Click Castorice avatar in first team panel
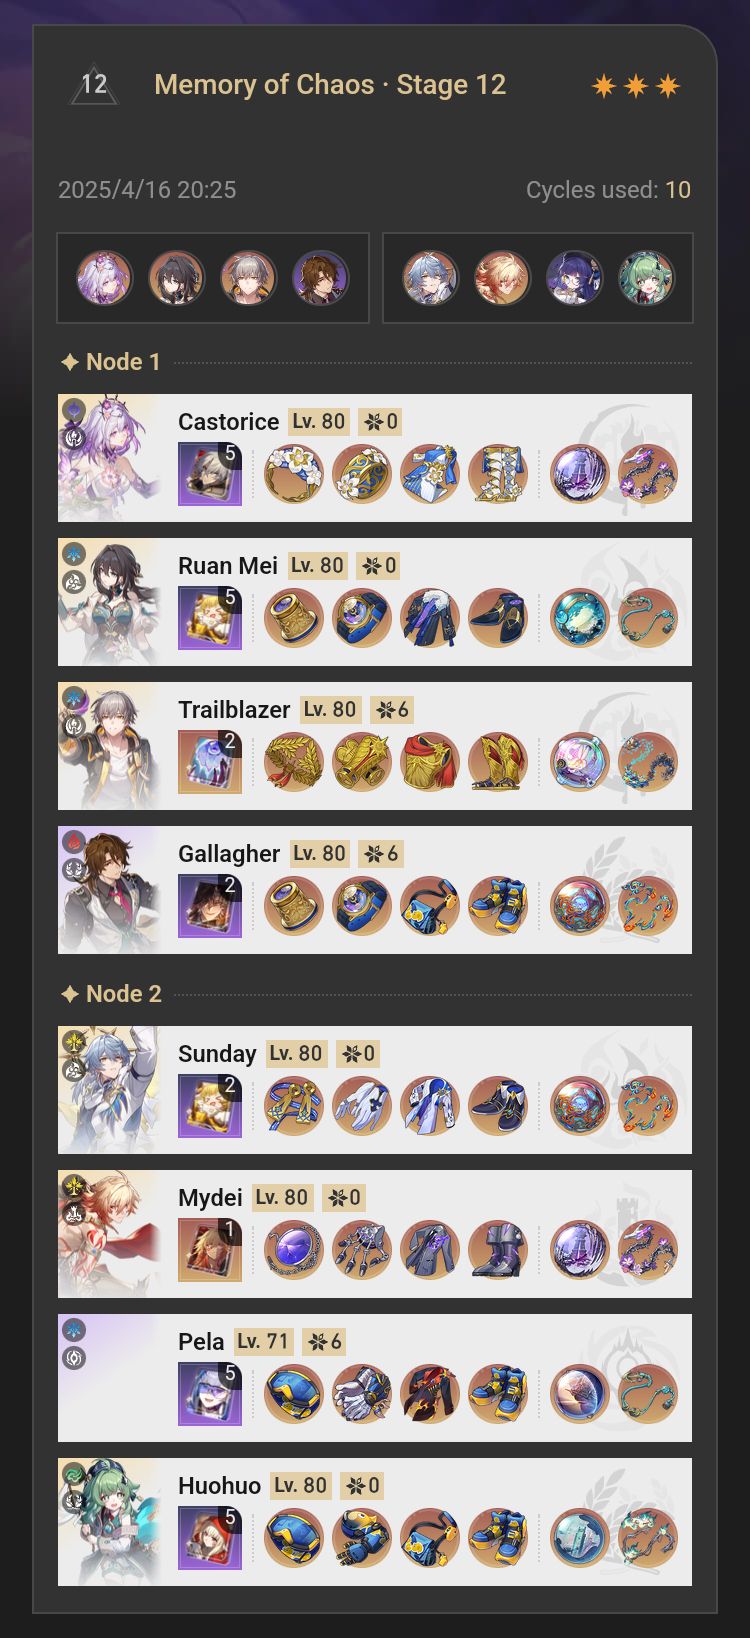The height and width of the screenshot is (1638, 750). click(x=105, y=278)
